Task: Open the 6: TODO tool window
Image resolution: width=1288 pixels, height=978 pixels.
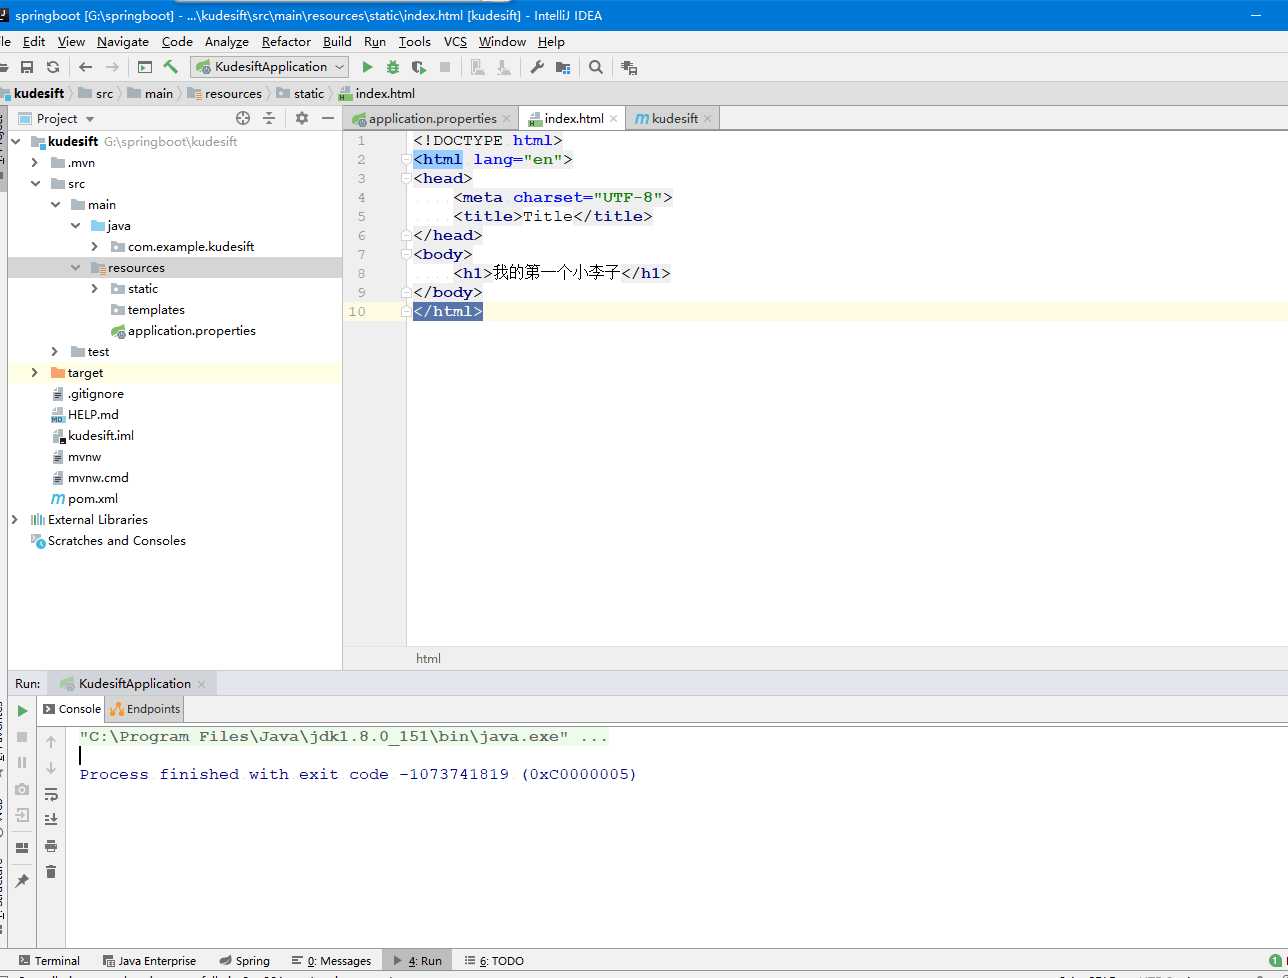Action: click(x=494, y=960)
